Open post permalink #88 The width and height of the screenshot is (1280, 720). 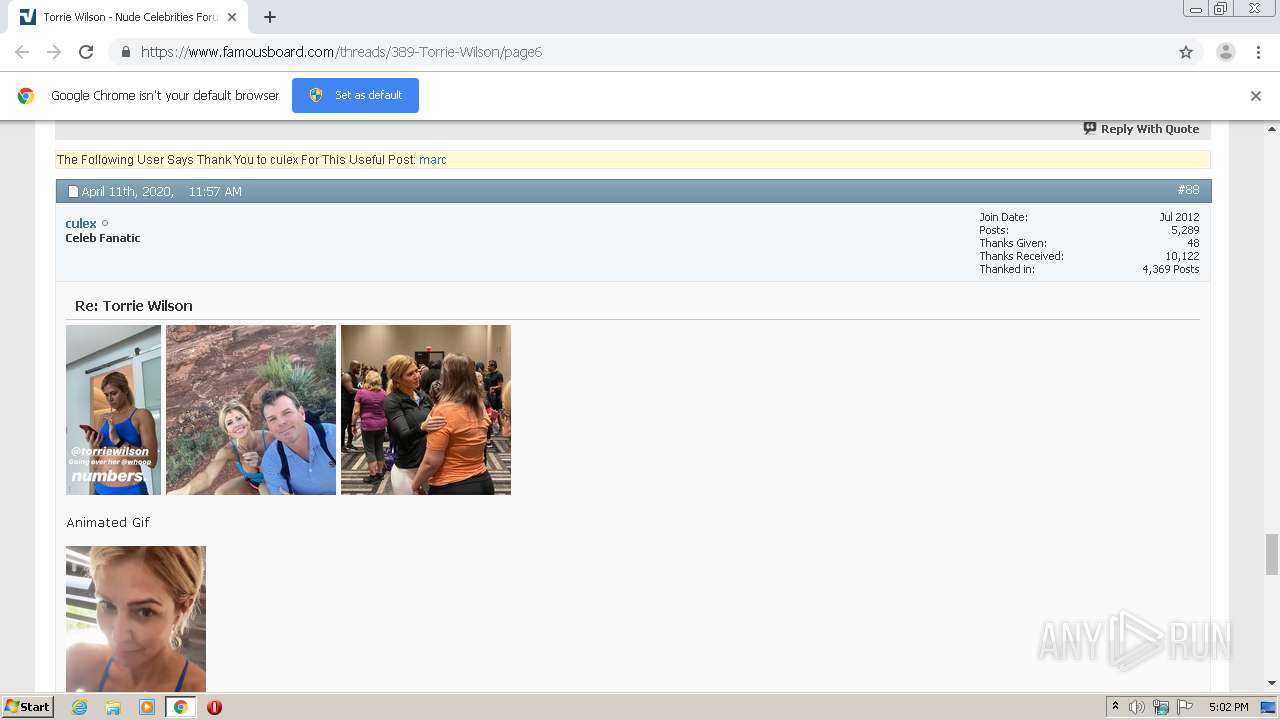(1188, 190)
